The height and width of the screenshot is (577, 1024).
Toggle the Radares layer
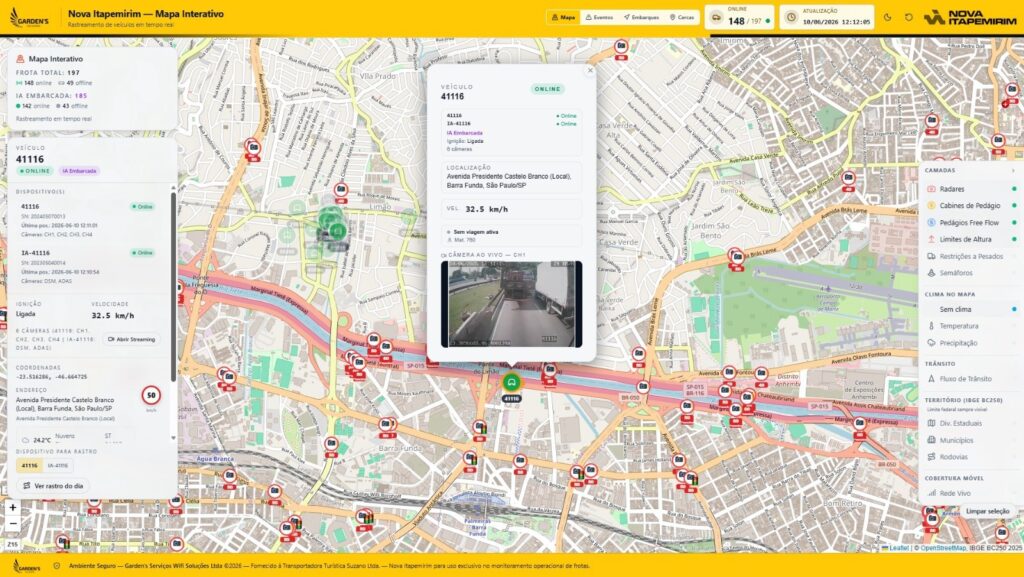[972, 189]
